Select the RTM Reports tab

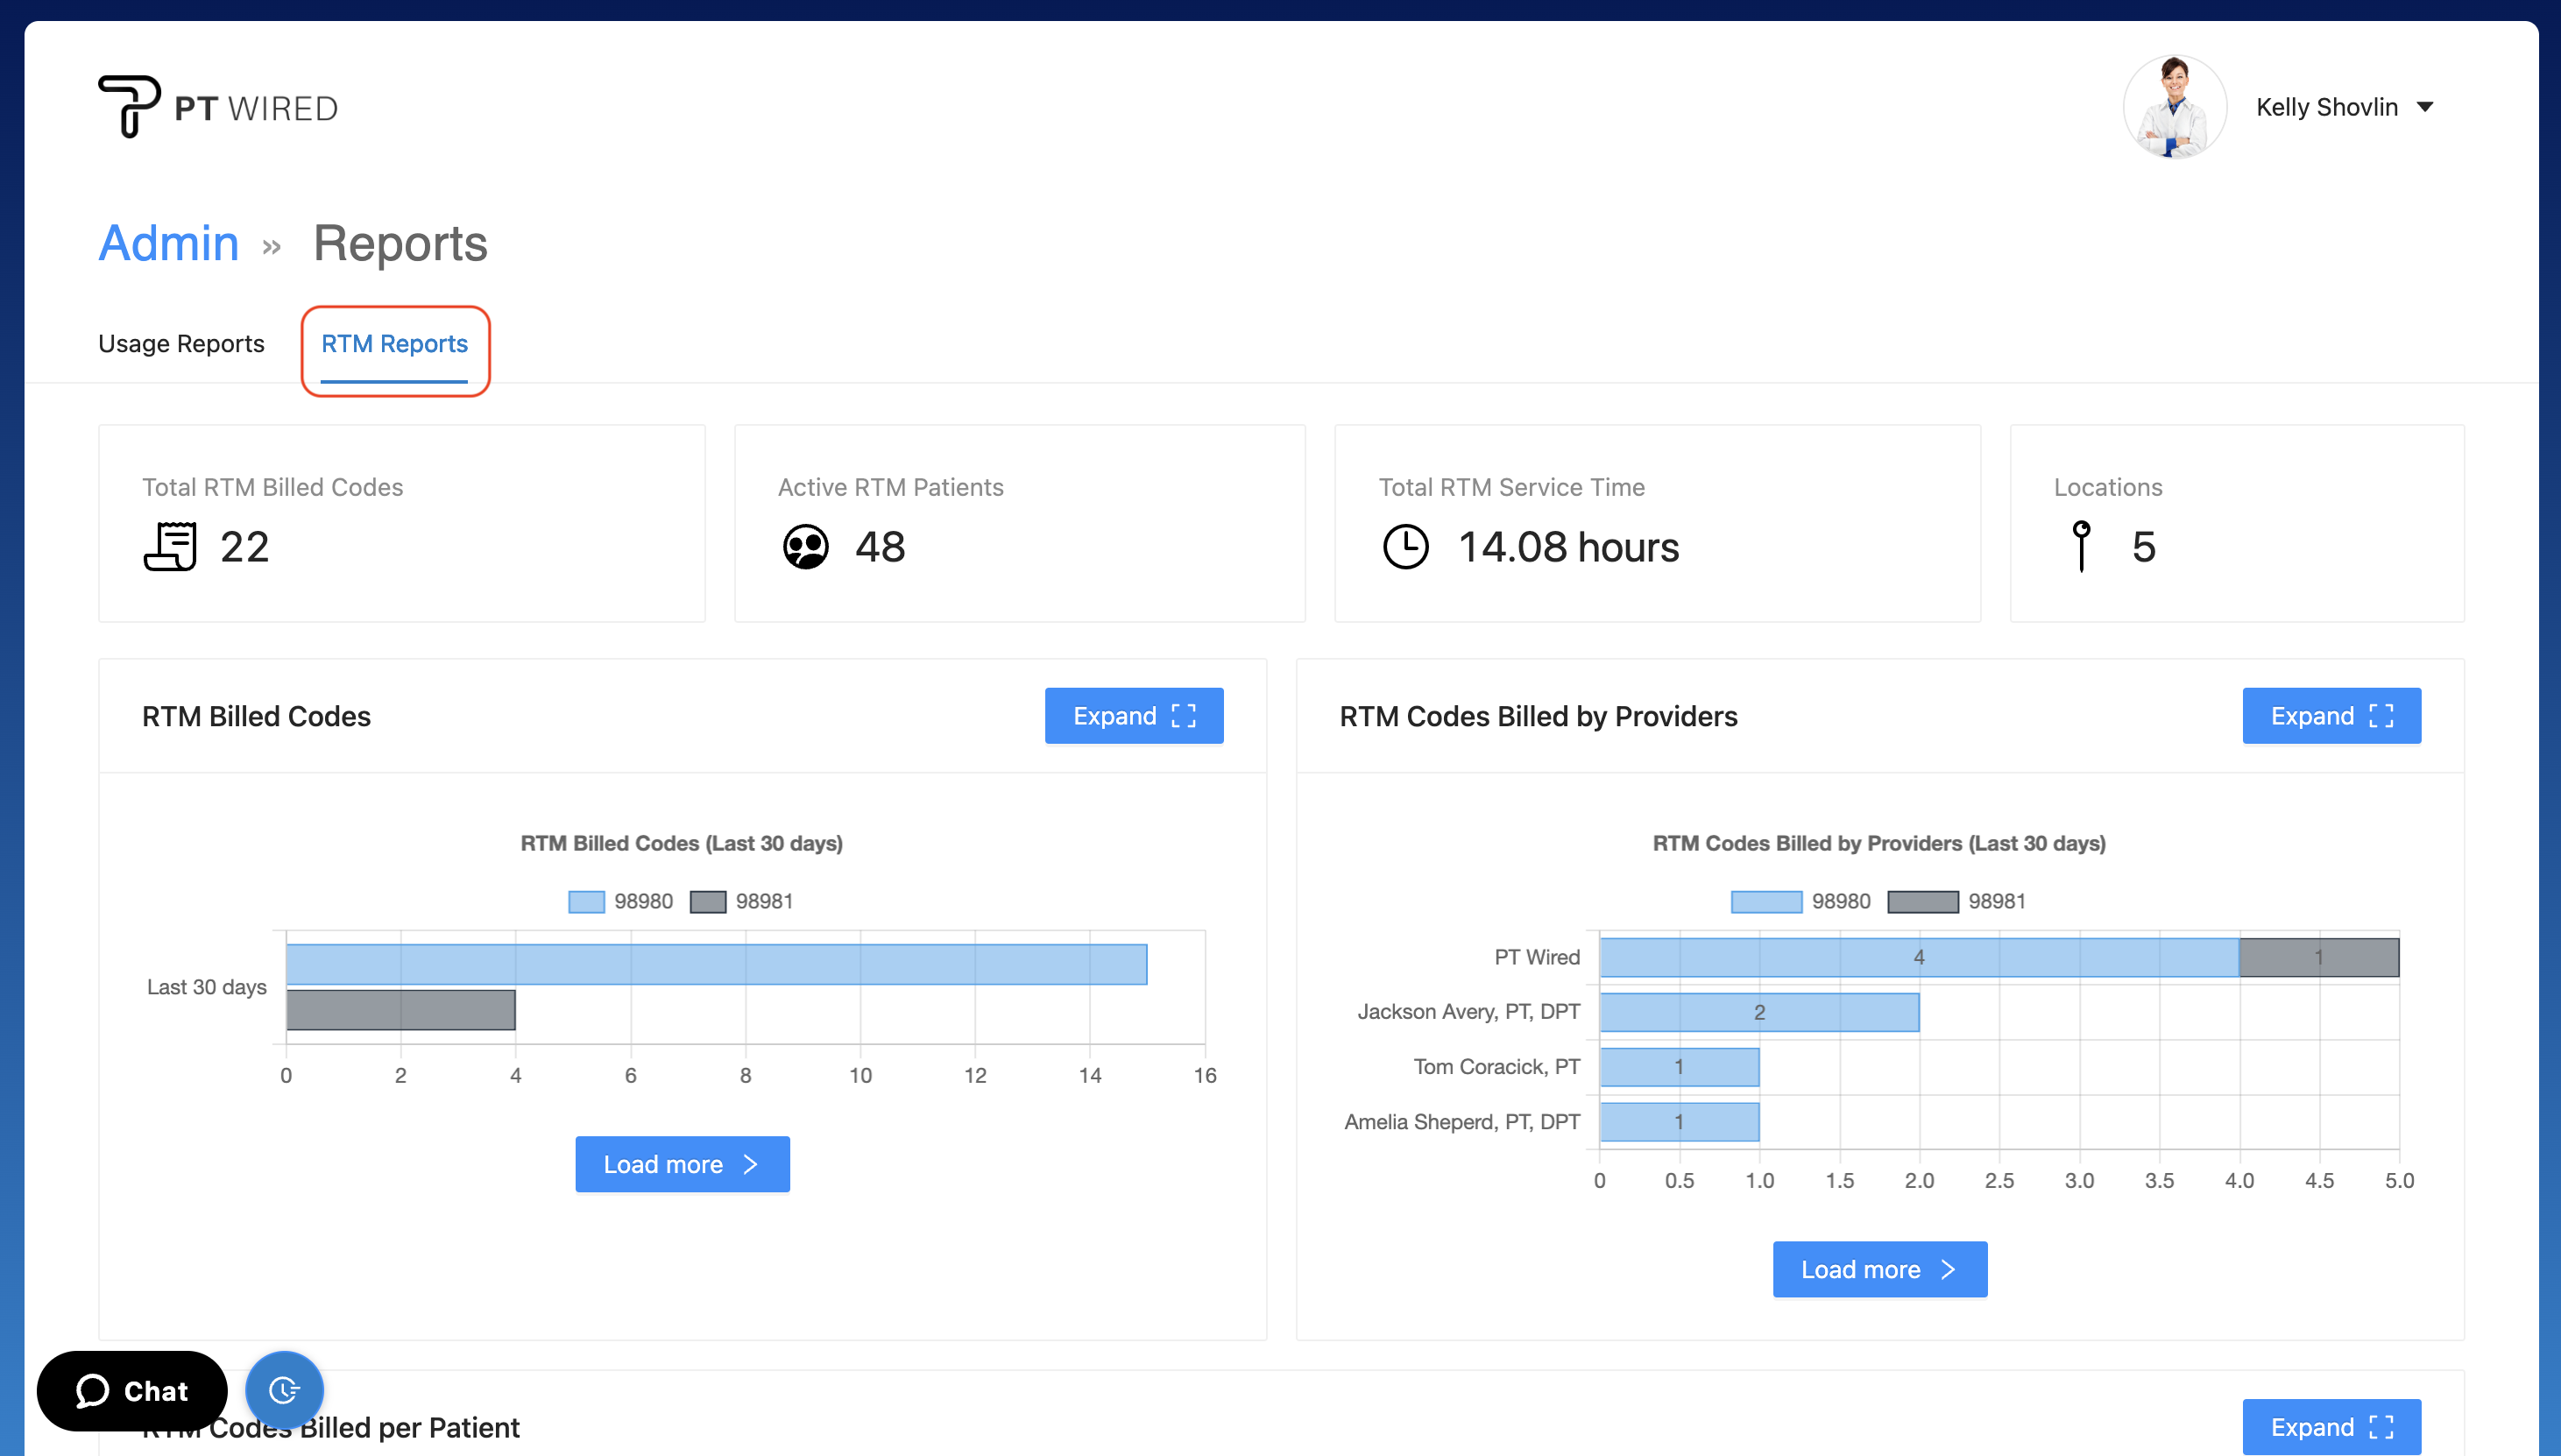pos(394,344)
